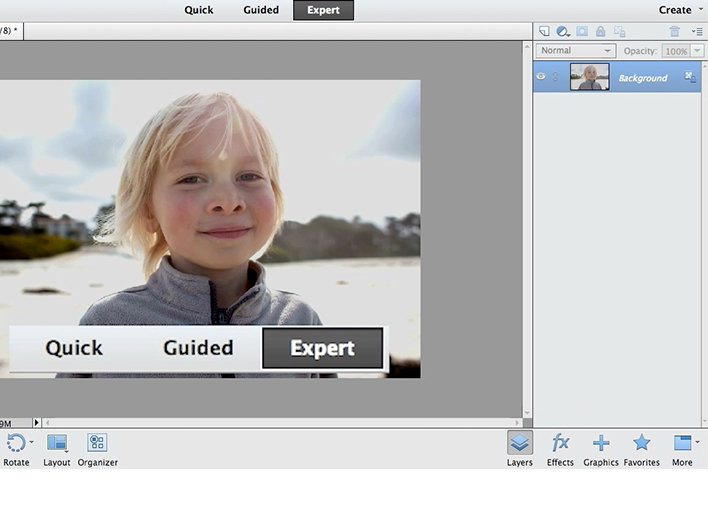Switch to Quick edit mode
Viewport: 708px width, 510px height.
pyautogui.click(x=199, y=10)
